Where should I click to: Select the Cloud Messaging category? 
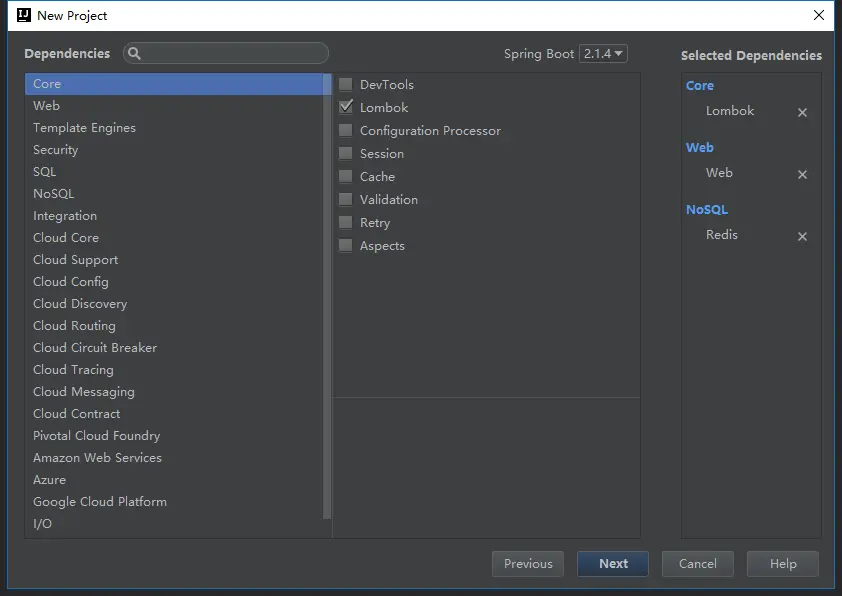174,392
